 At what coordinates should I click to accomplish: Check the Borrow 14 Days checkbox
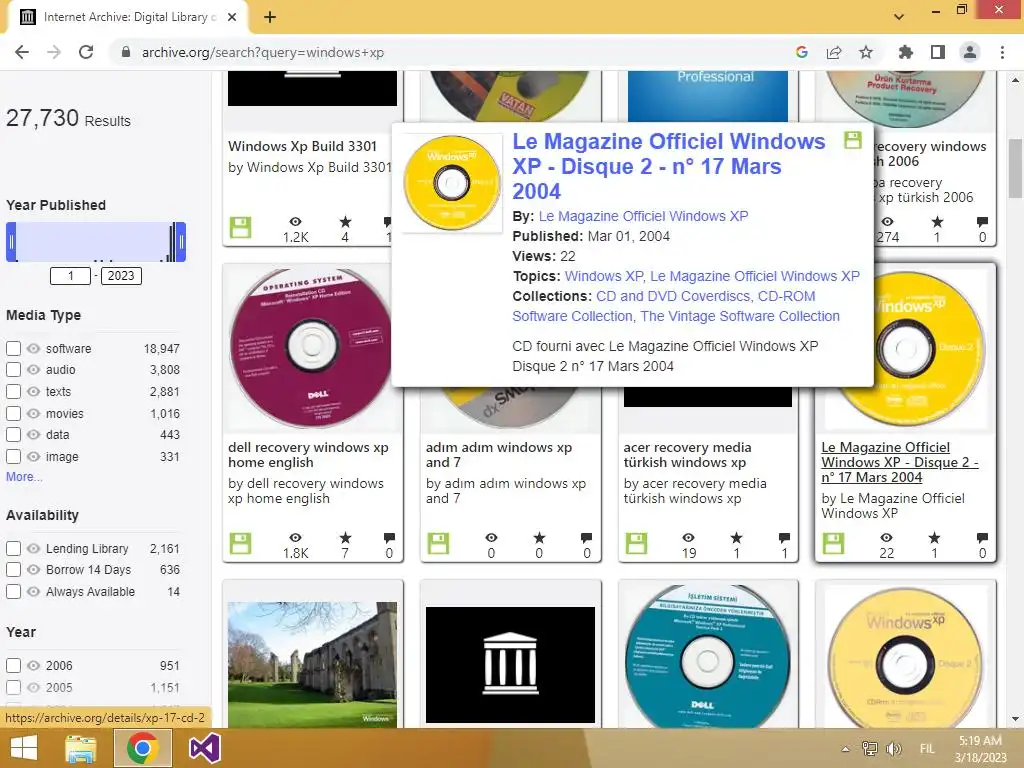(x=14, y=569)
